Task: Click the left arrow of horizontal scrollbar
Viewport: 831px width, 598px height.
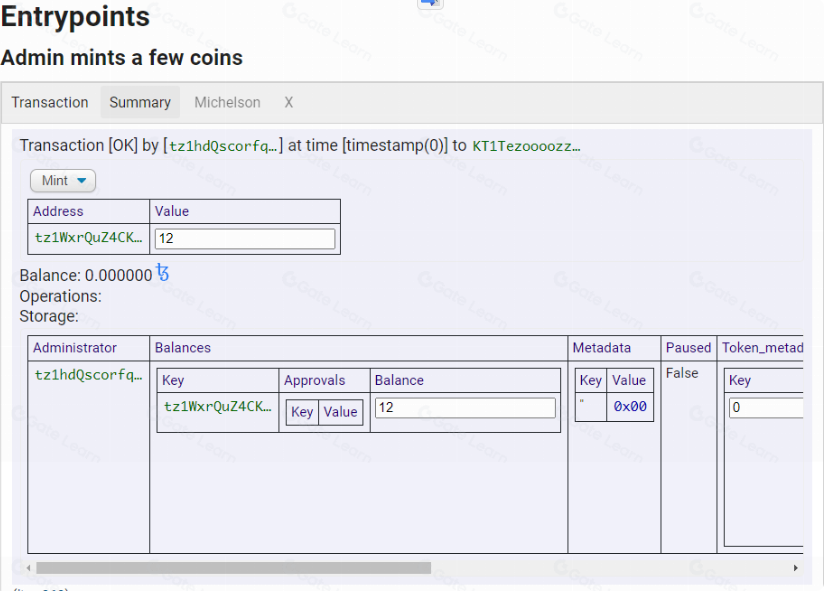Action: pos(28,568)
